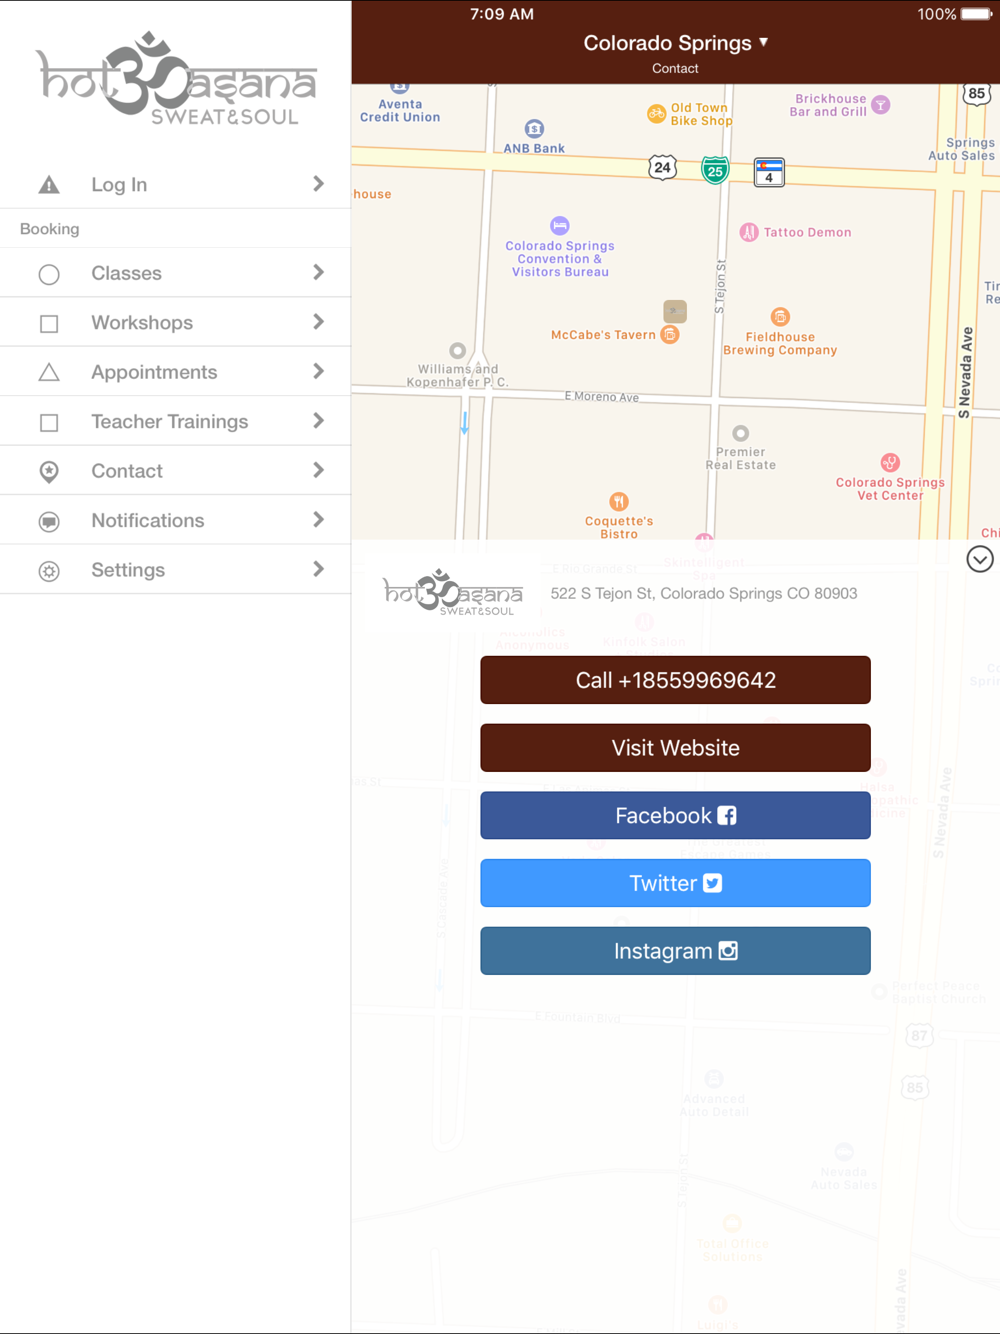Viewport: 1000px width, 1334px height.
Task: Expand Contact chevron arrow
Action: point(318,470)
